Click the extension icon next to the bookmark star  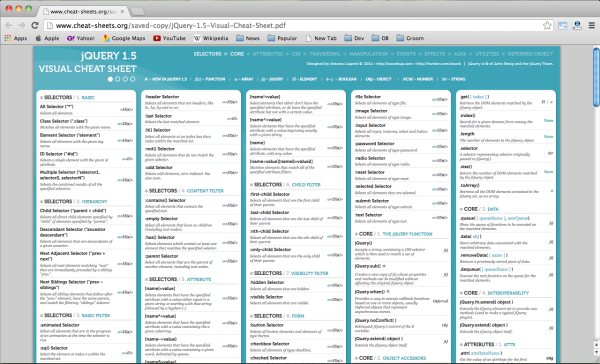pyautogui.click(x=562, y=26)
